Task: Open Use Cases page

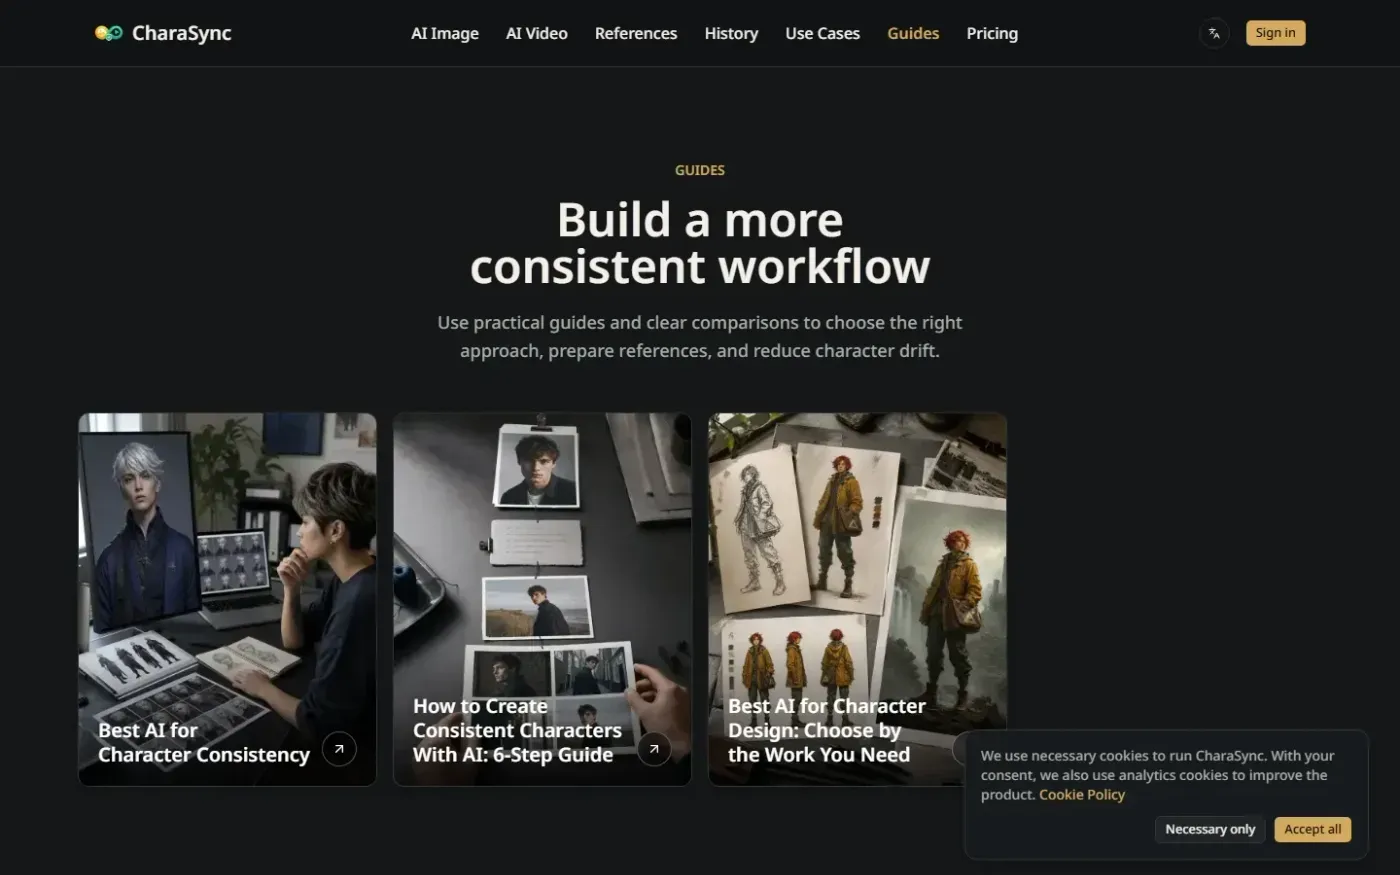Action: (823, 33)
